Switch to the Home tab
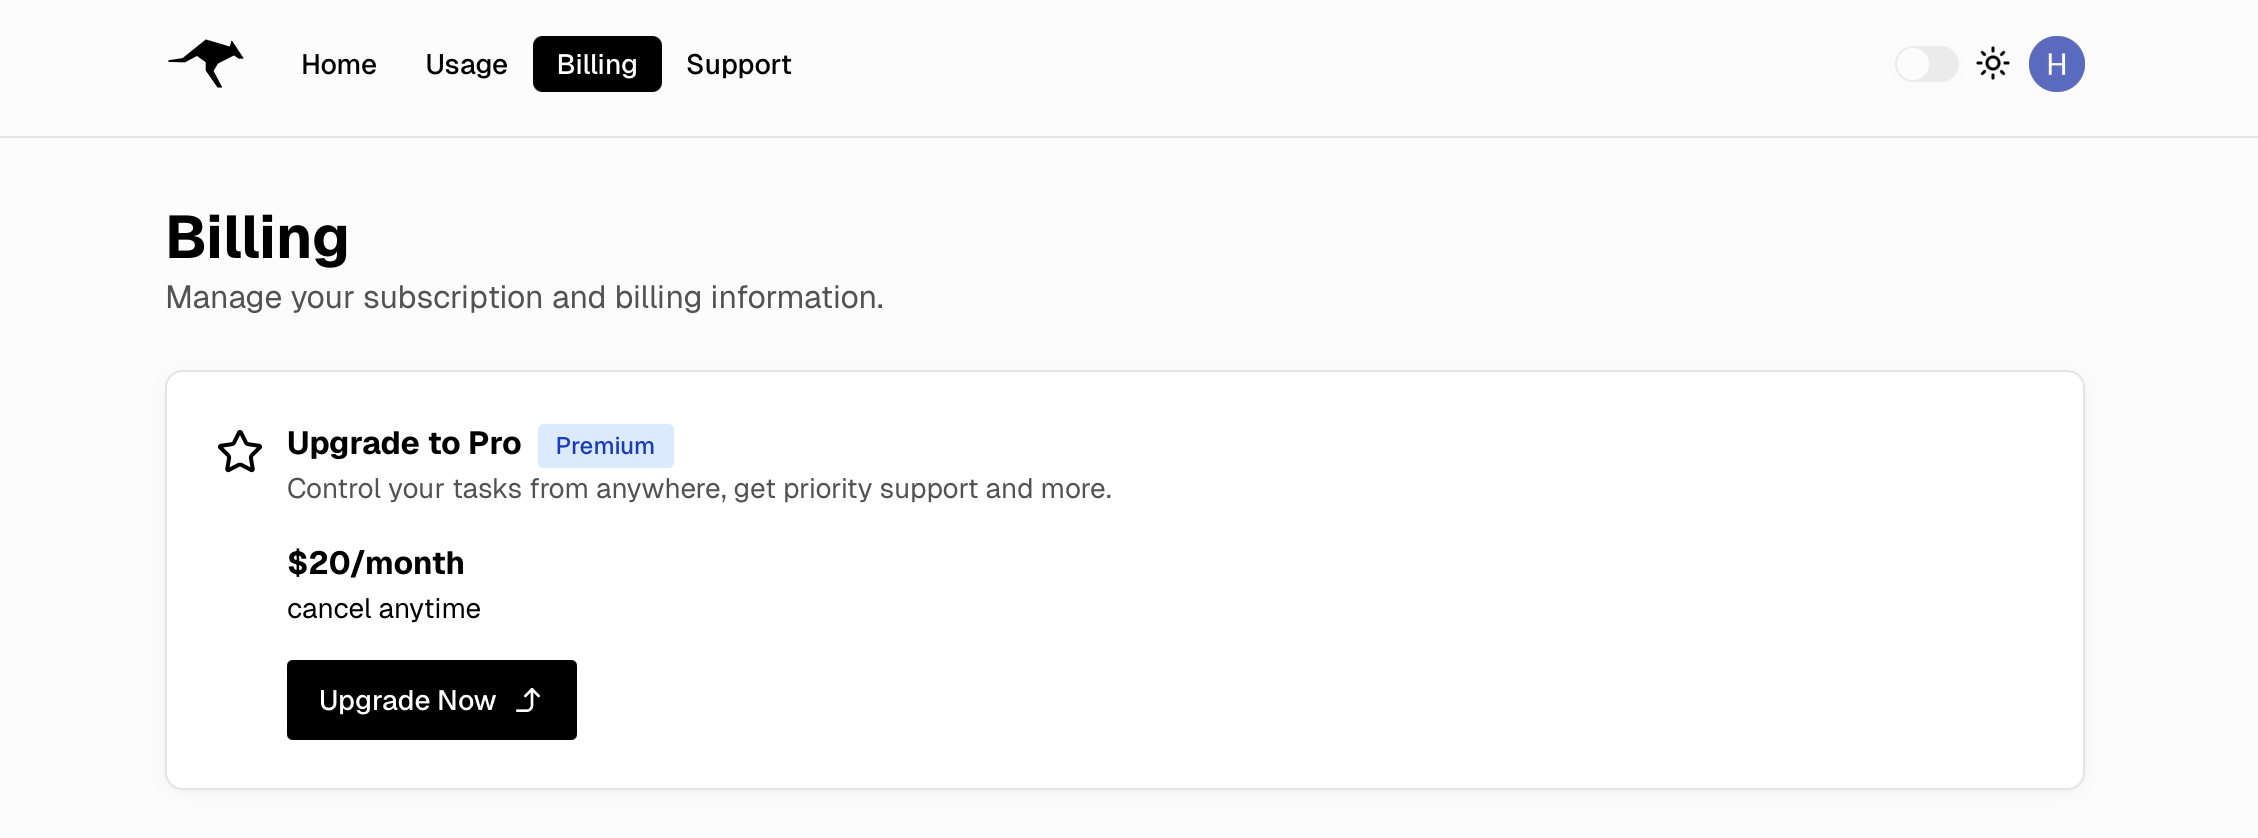This screenshot has height=838, width=2258. pyautogui.click(x=339, y=64)
